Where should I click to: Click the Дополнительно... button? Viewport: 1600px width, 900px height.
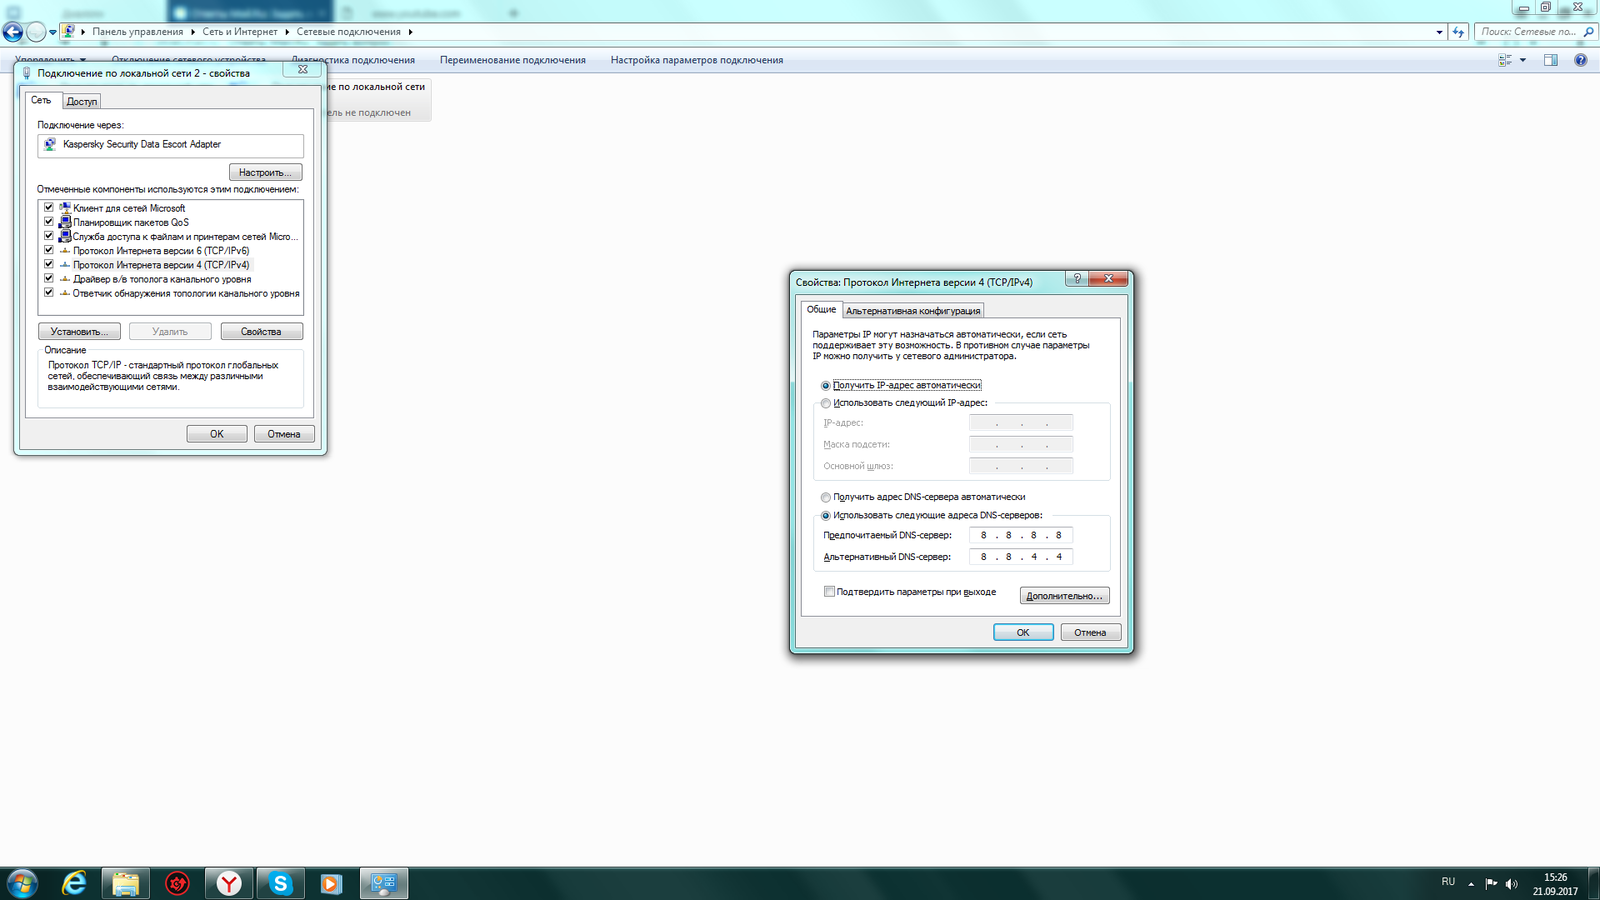pos(1065,596)
